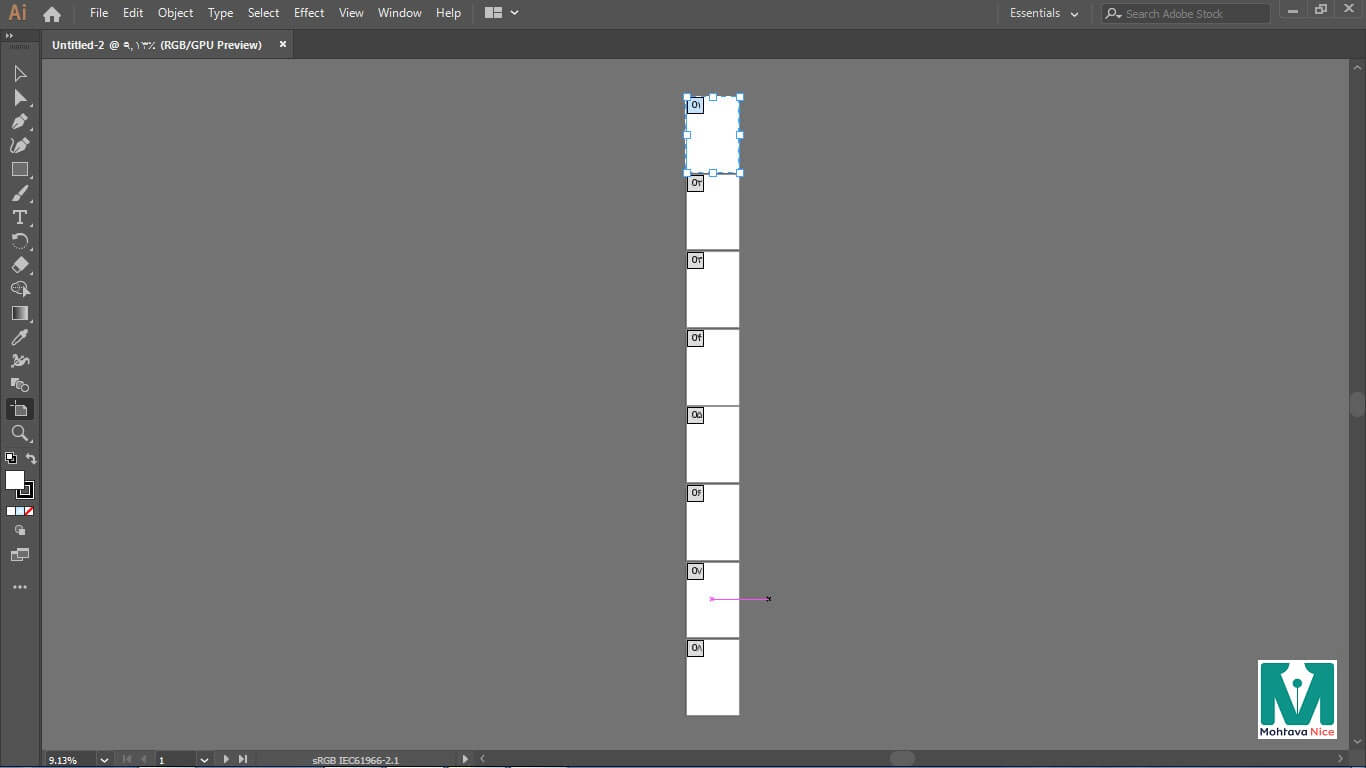Choose the Type tool
The image size is (1366, 768).
(x=19, y=217)
